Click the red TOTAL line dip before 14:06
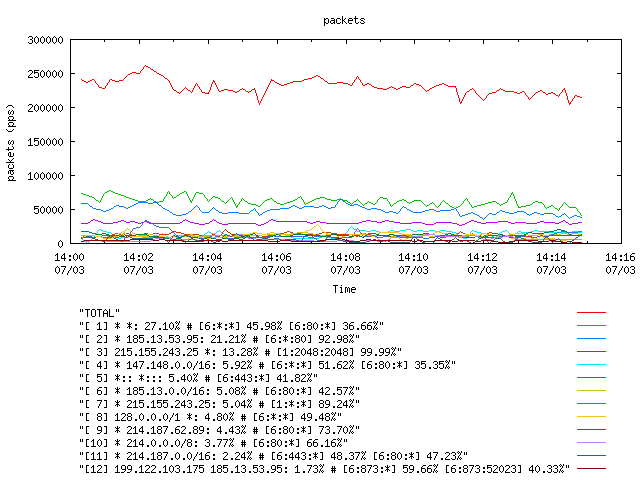The height and width of the screenshot is (480, 640). coord(259,104)
